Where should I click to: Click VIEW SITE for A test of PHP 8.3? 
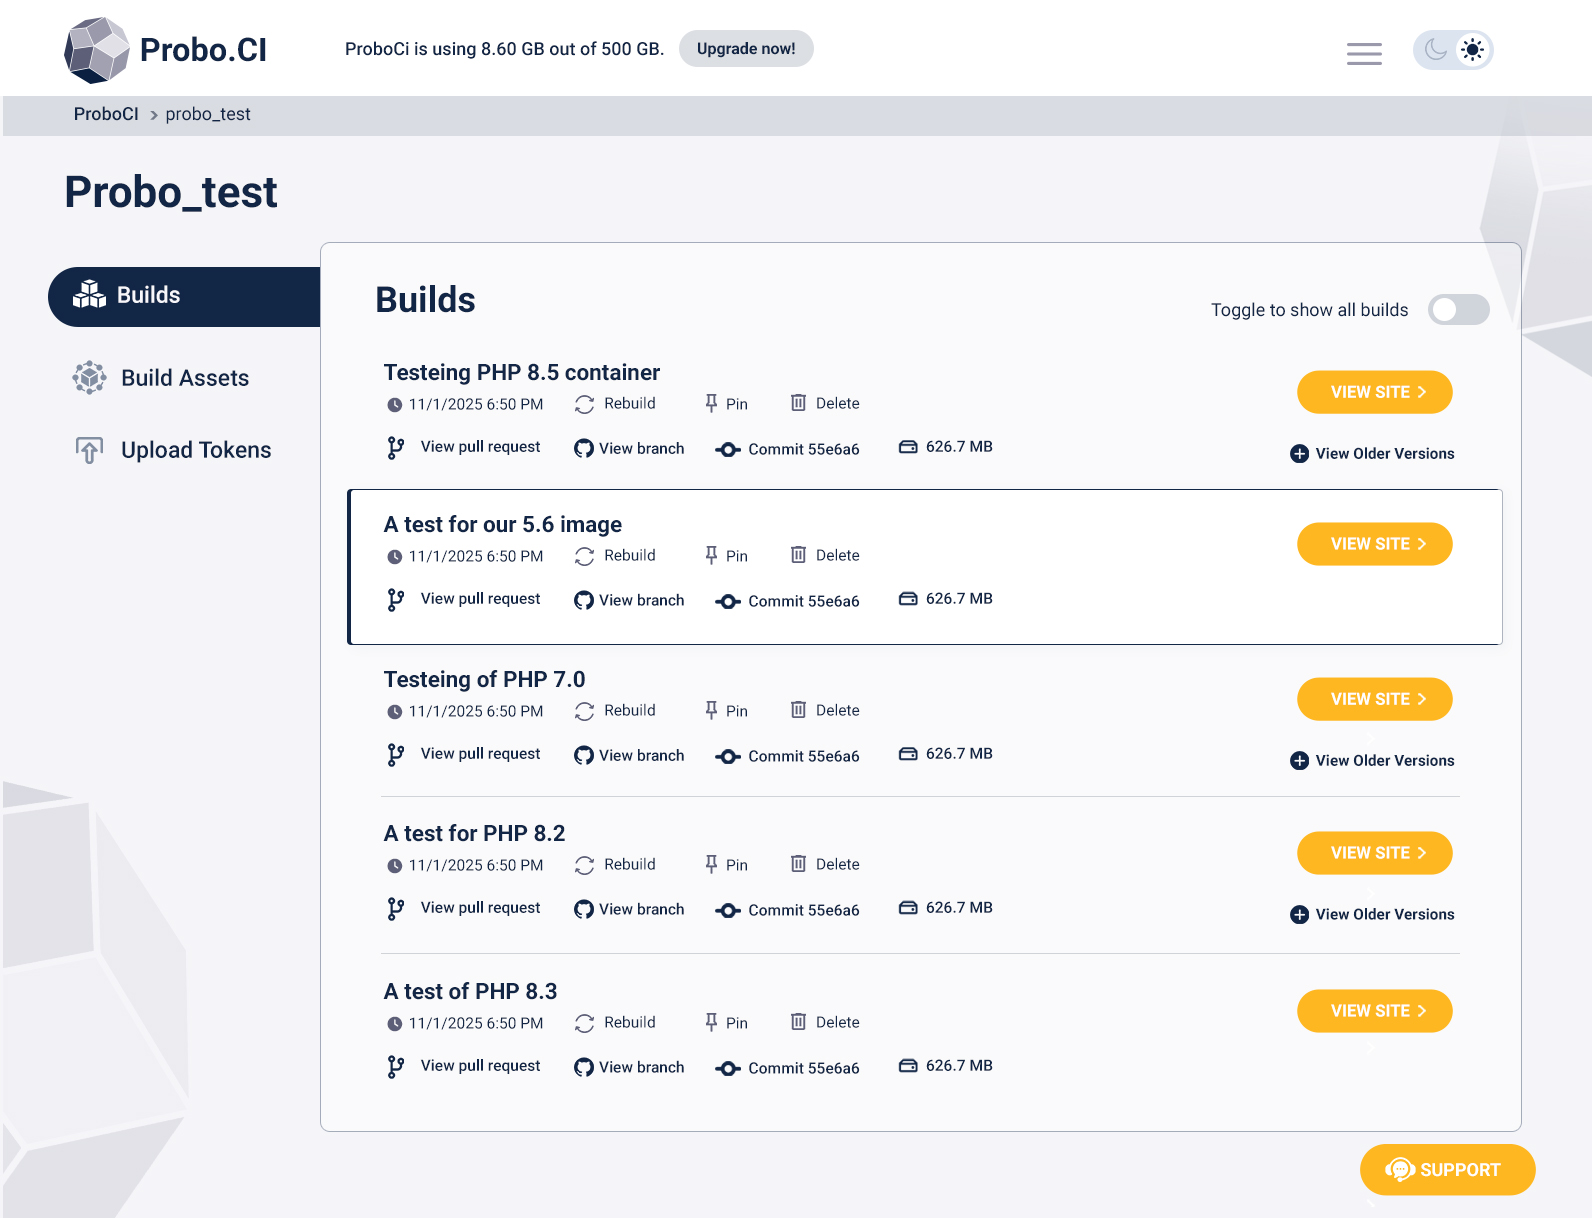click(x=1374, y=1011)
